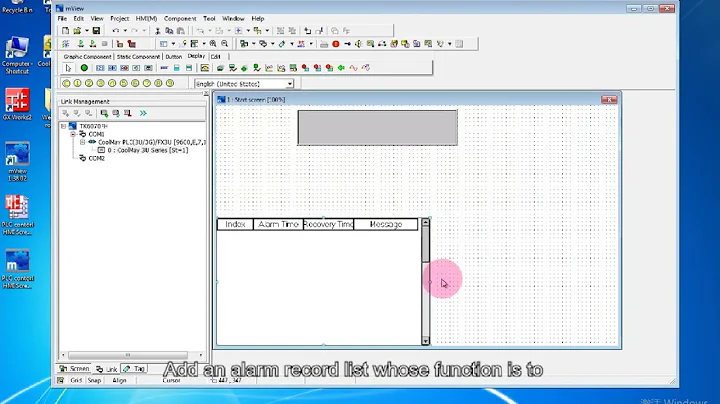Click the Open folder toolbar icon
The image size is (720, 404).
pos(77,31)
